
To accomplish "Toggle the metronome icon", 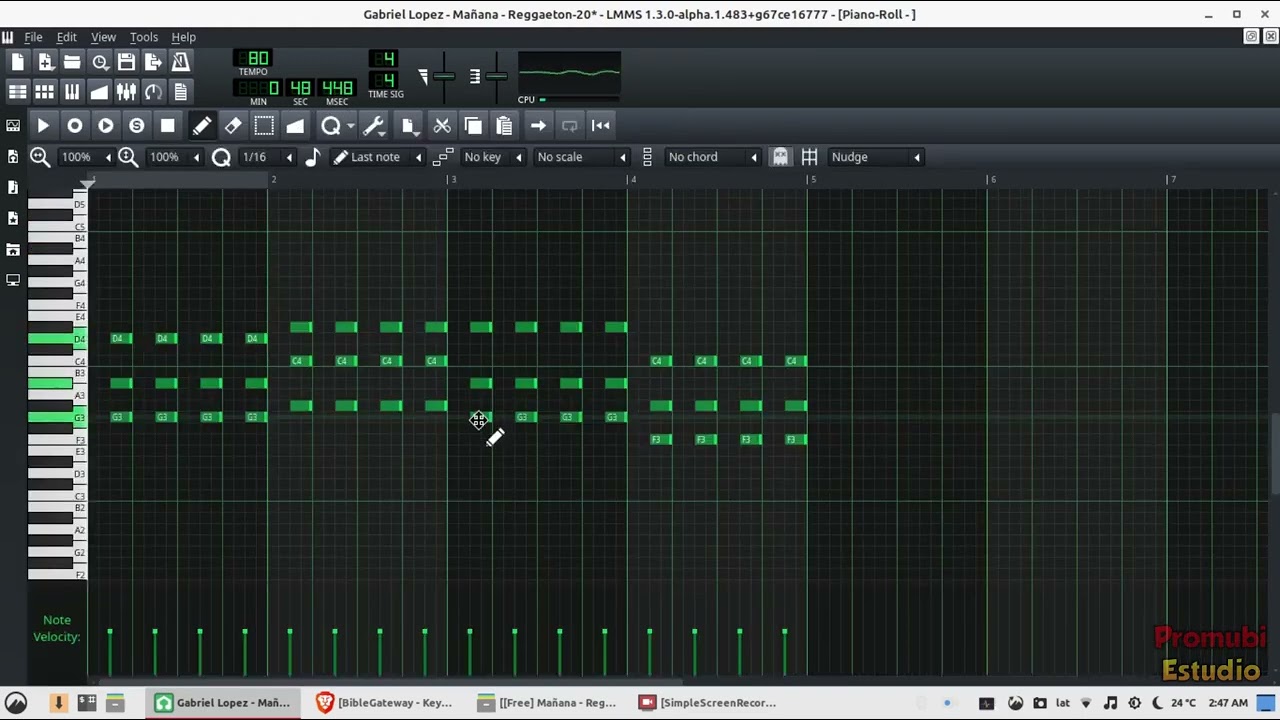I will [180, 62].
